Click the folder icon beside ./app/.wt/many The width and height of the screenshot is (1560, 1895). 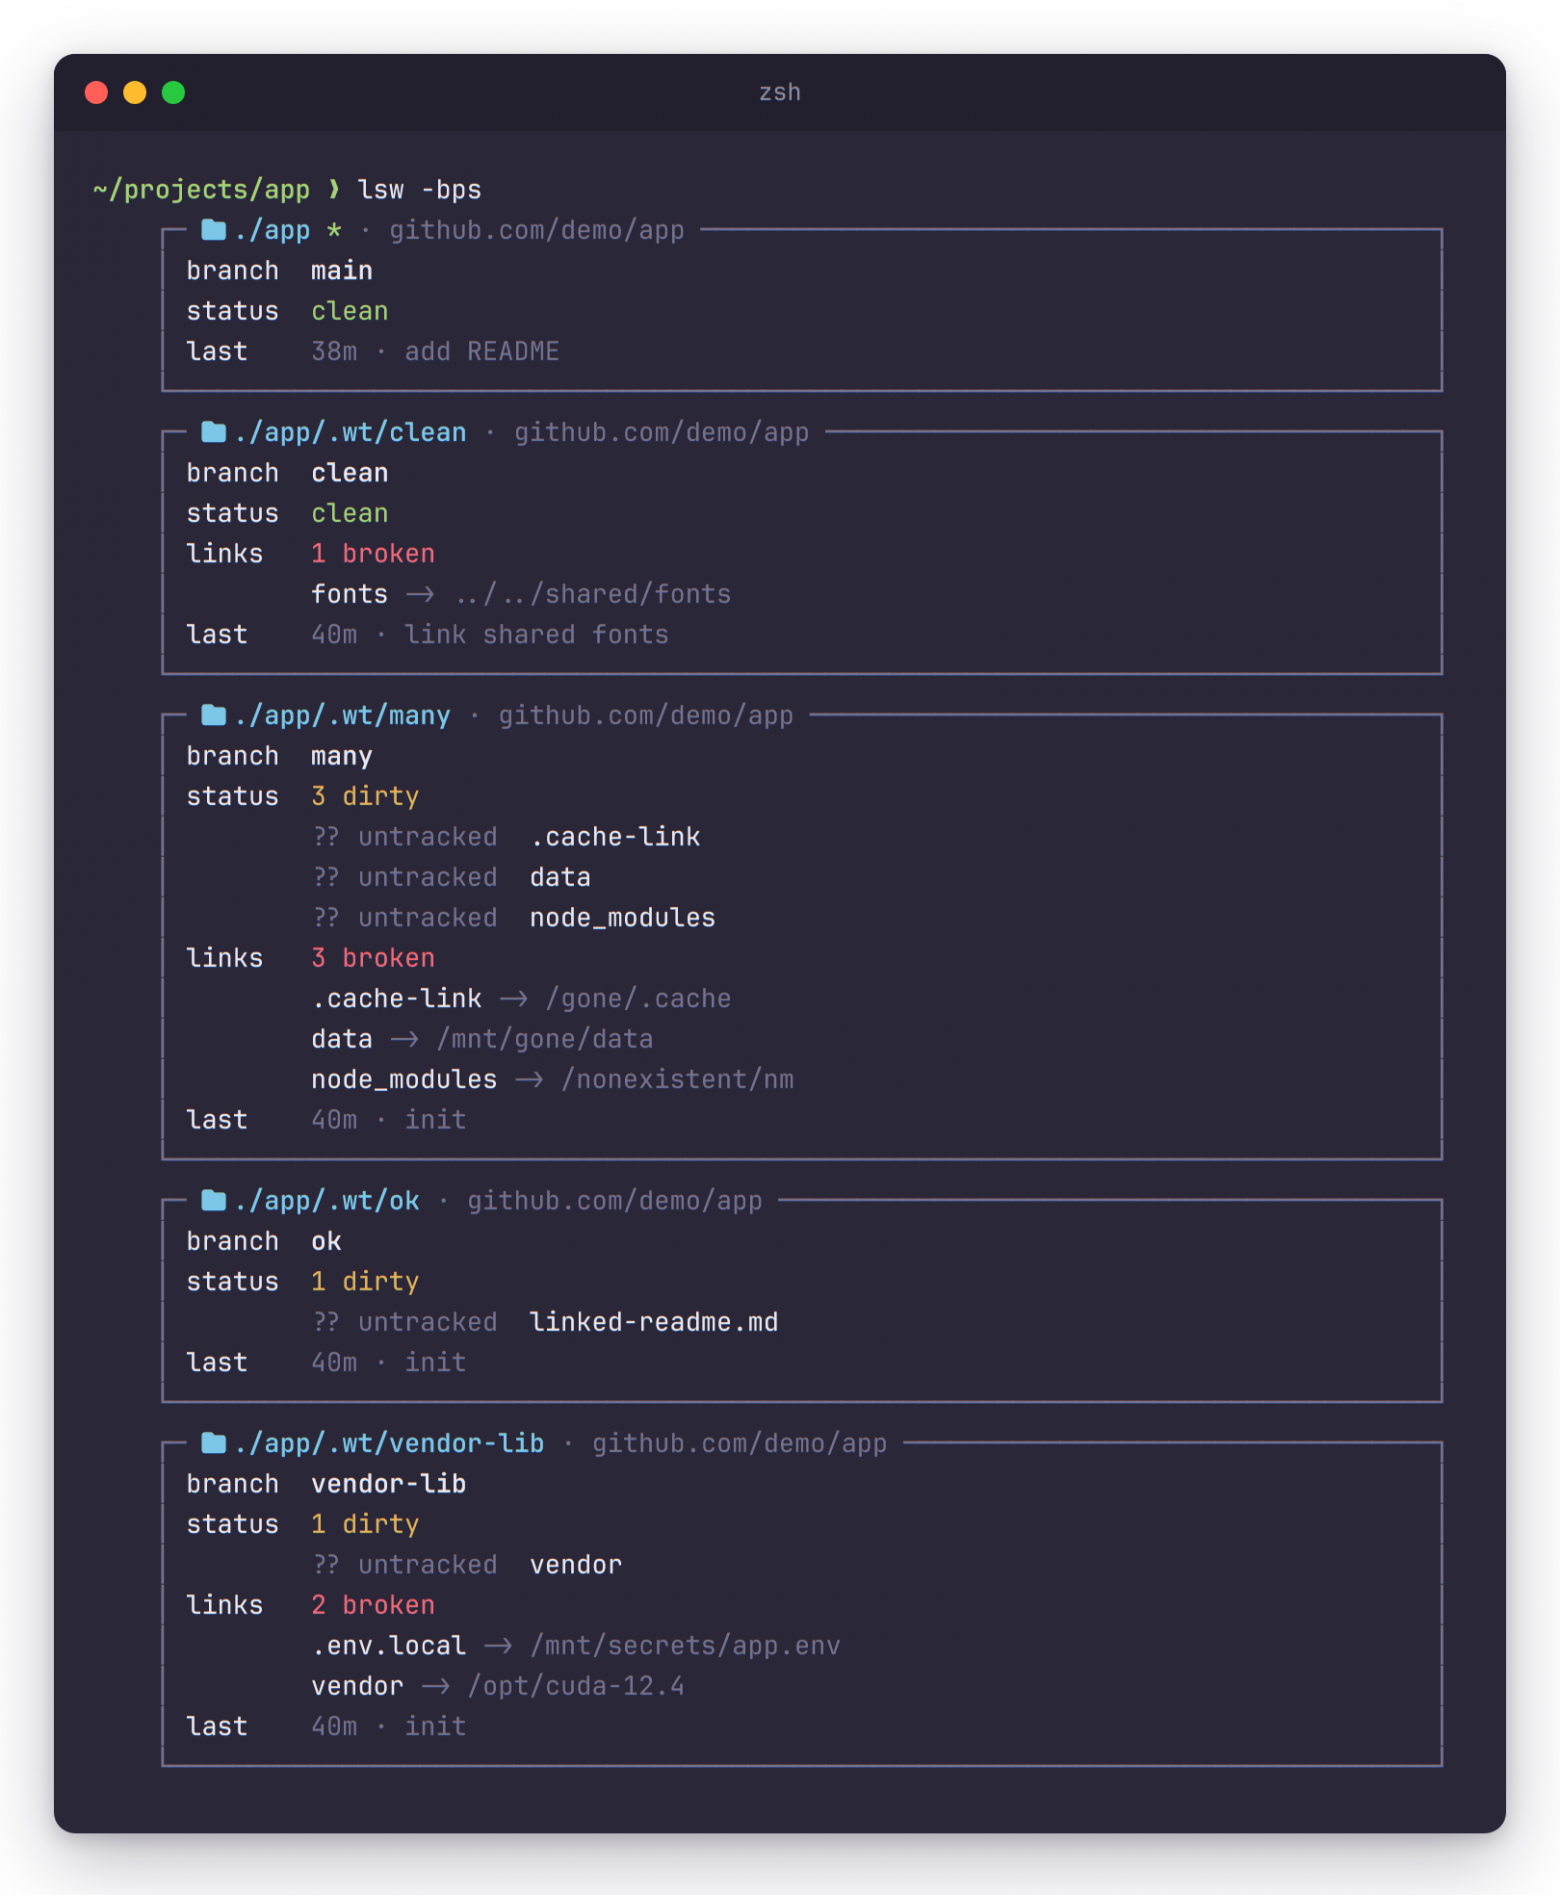point(213,715)
